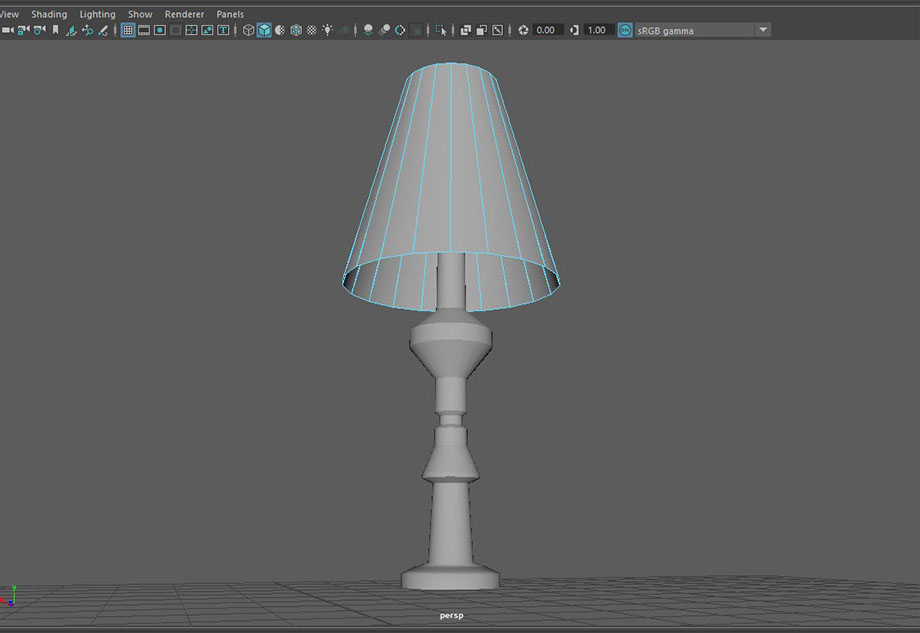Screen dimensions: 920x633
Task: Click the Exposure icon beside 0.00
Action: [x=523, y=30]
